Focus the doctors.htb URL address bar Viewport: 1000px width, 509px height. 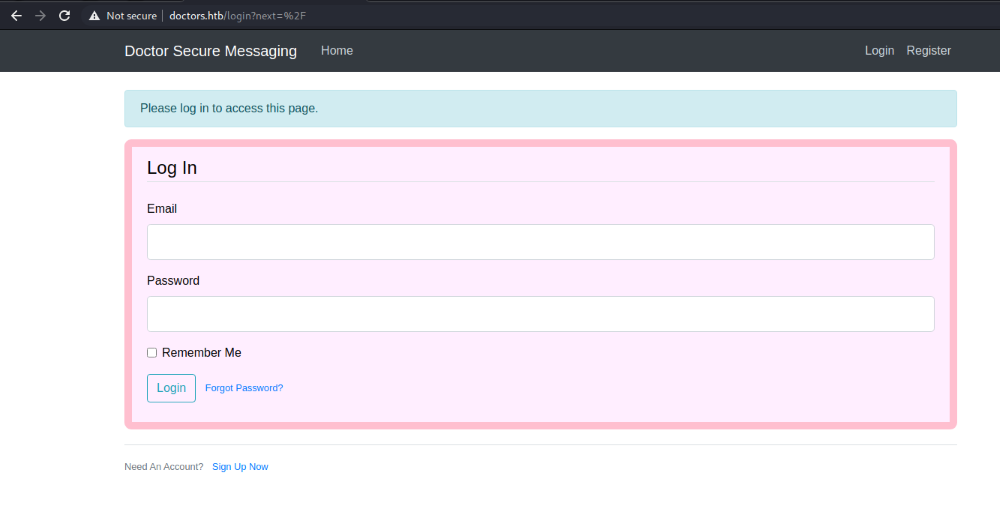pos(250,16)
